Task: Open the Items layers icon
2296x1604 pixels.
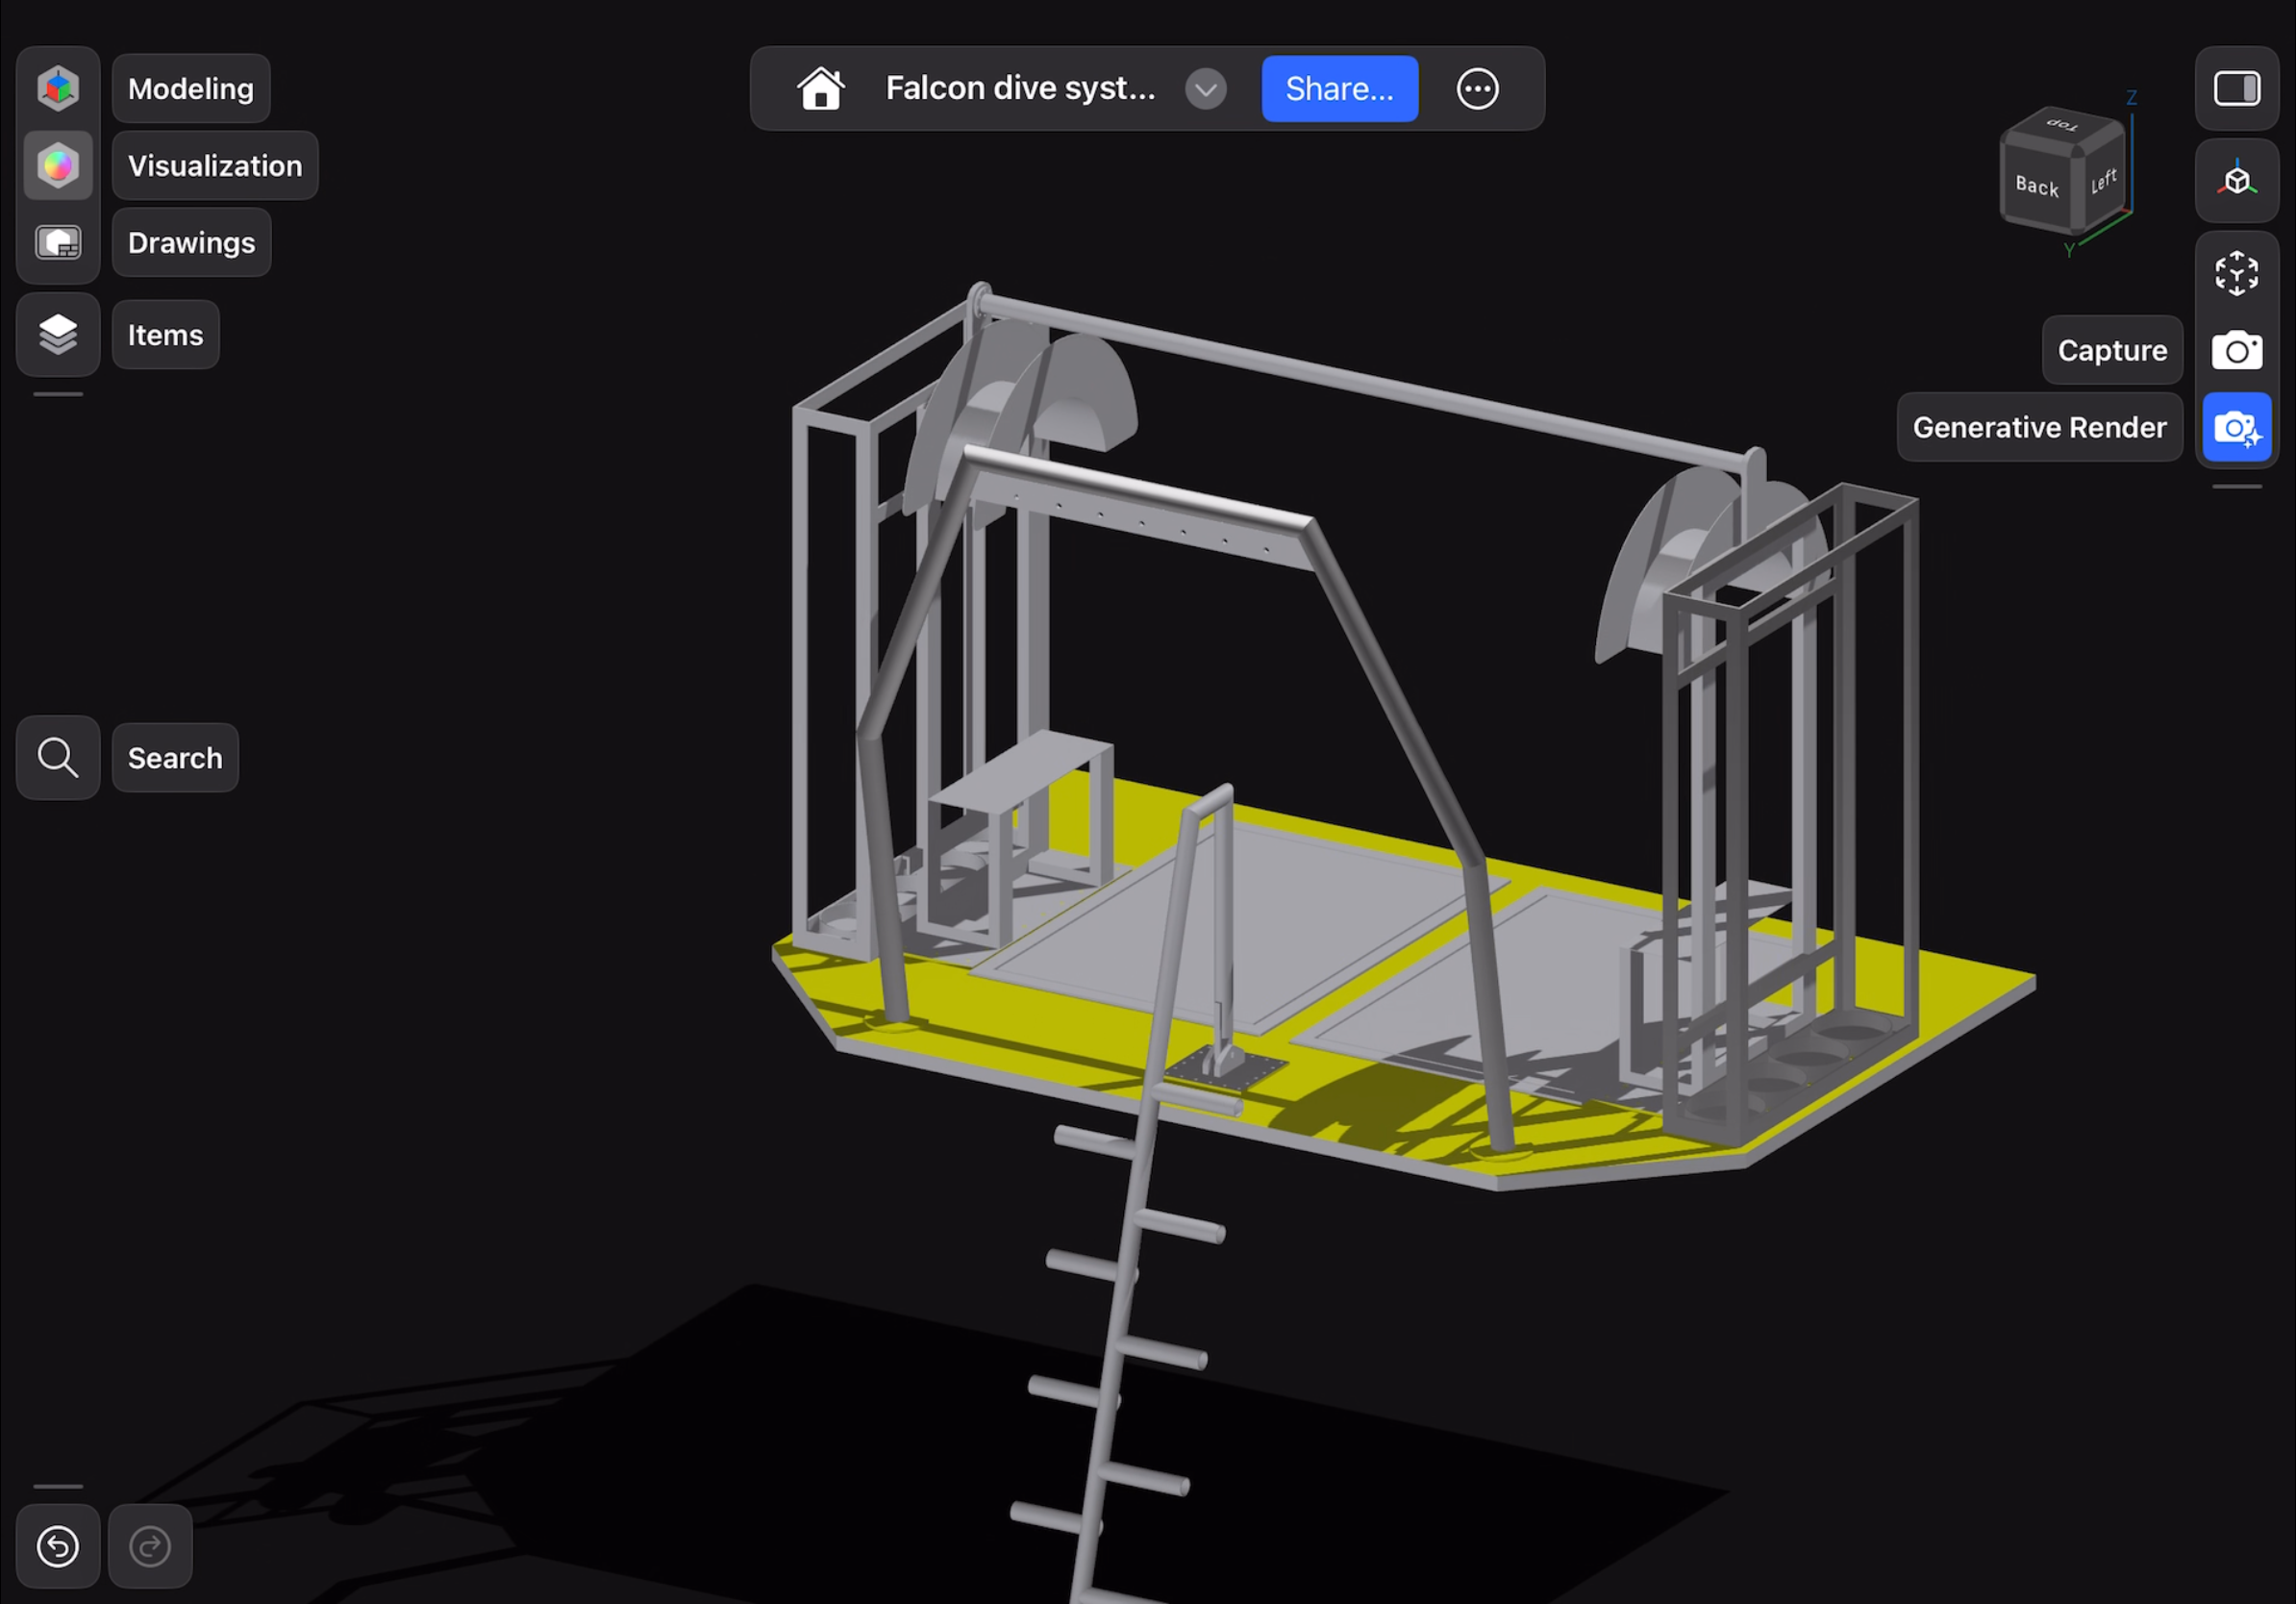Action: [x=58, y=334]
